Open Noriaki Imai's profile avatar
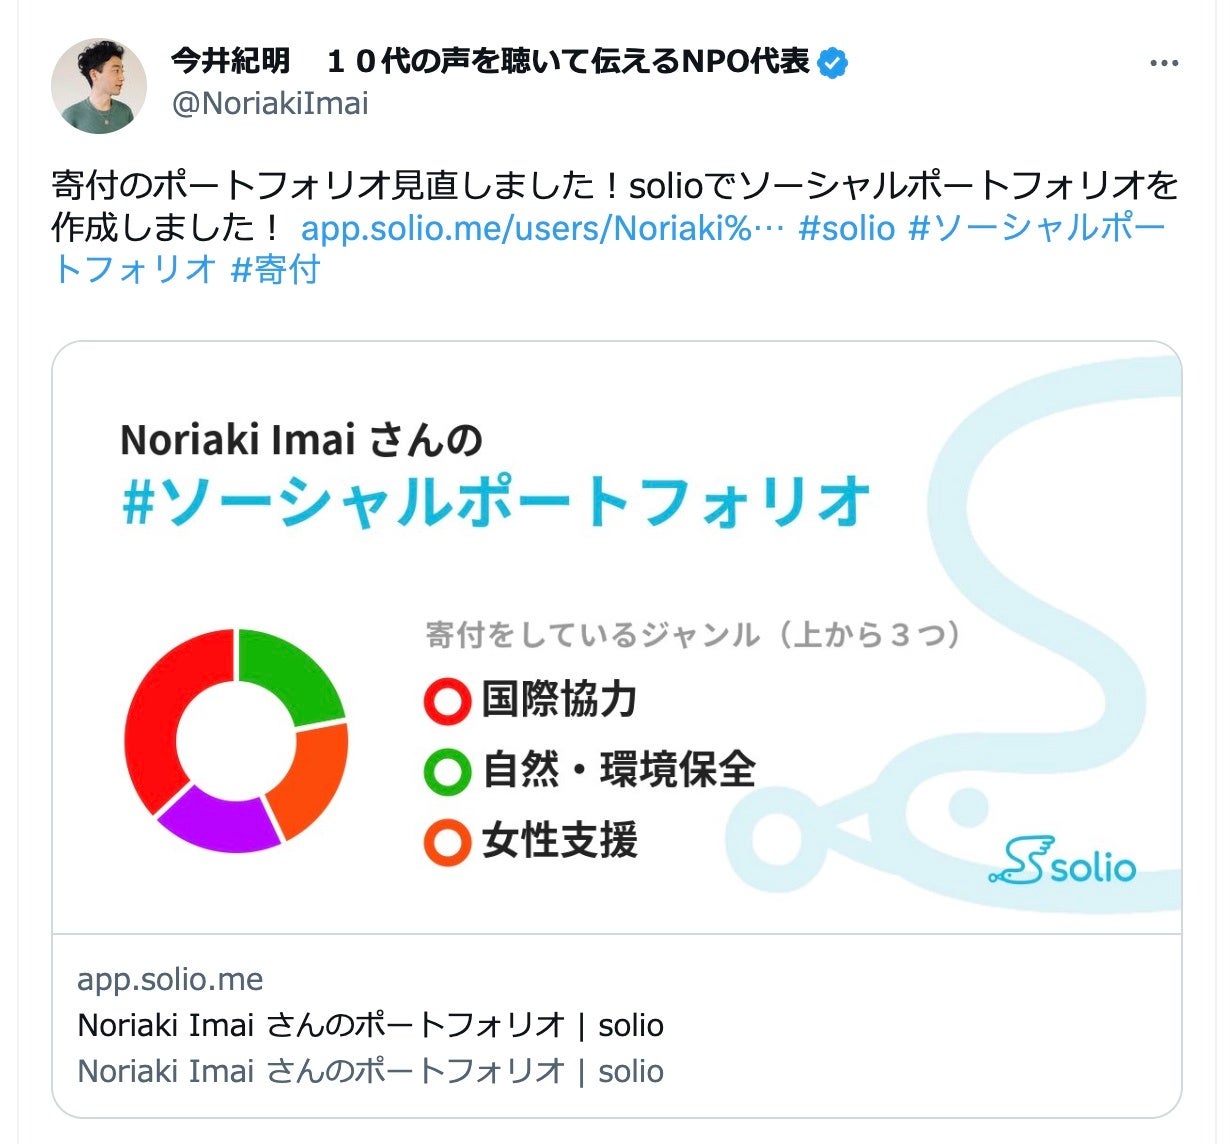 click(99, 86)
